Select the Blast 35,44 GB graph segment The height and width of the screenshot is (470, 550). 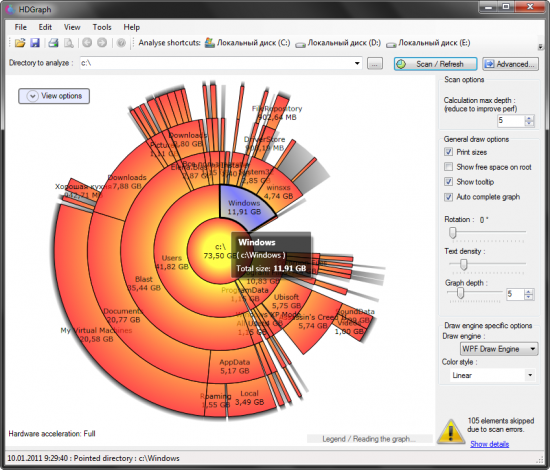tap(144, 283)
